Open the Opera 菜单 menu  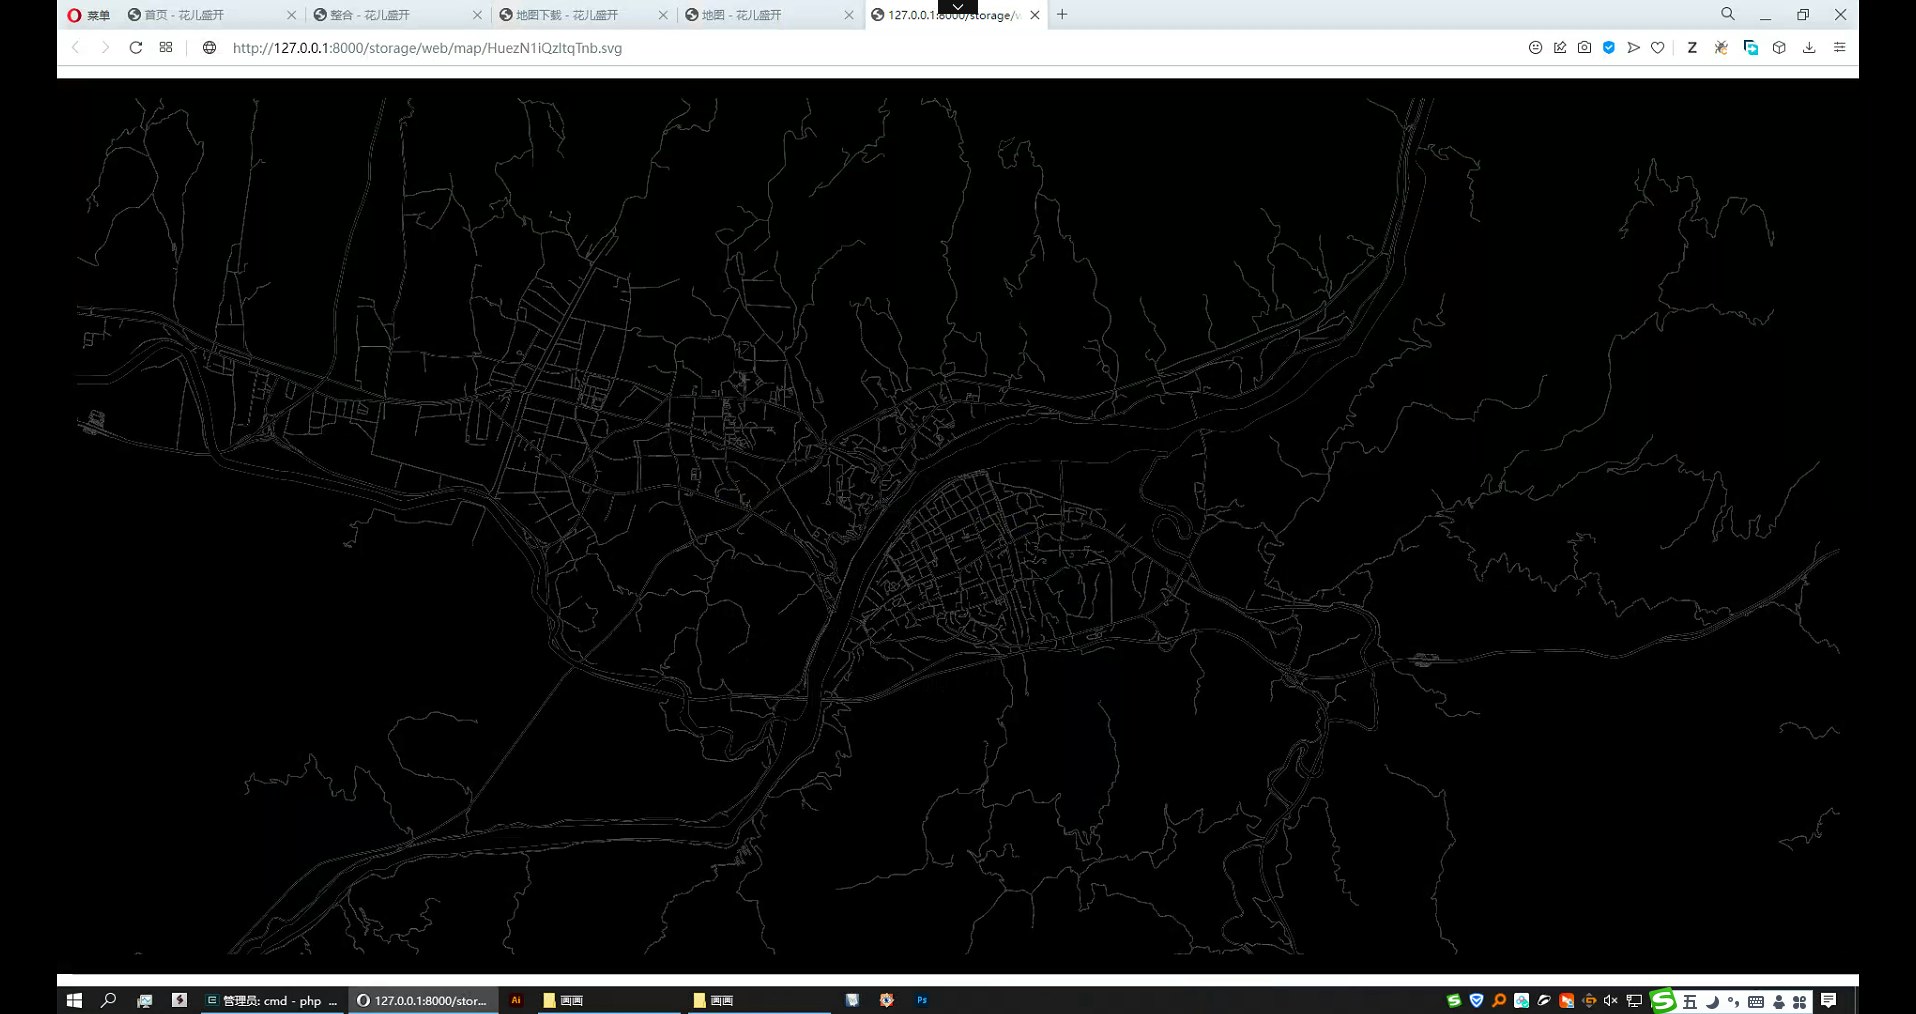click(x=88, y=15)
